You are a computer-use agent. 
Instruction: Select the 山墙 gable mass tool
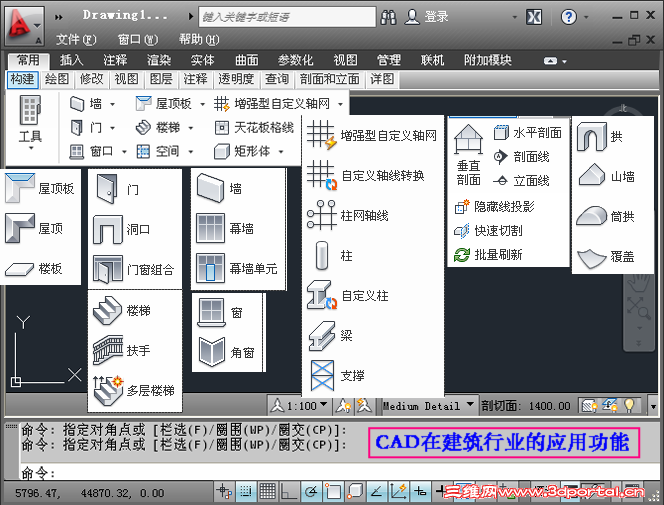click(x=606, y=176)
